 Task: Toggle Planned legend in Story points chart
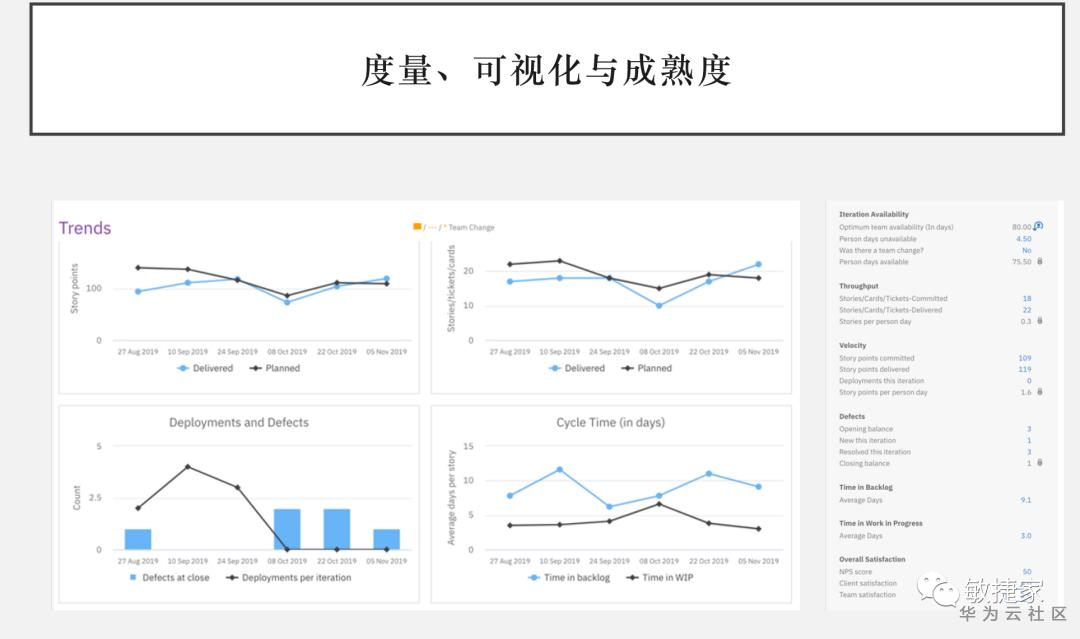pos(275,368)
